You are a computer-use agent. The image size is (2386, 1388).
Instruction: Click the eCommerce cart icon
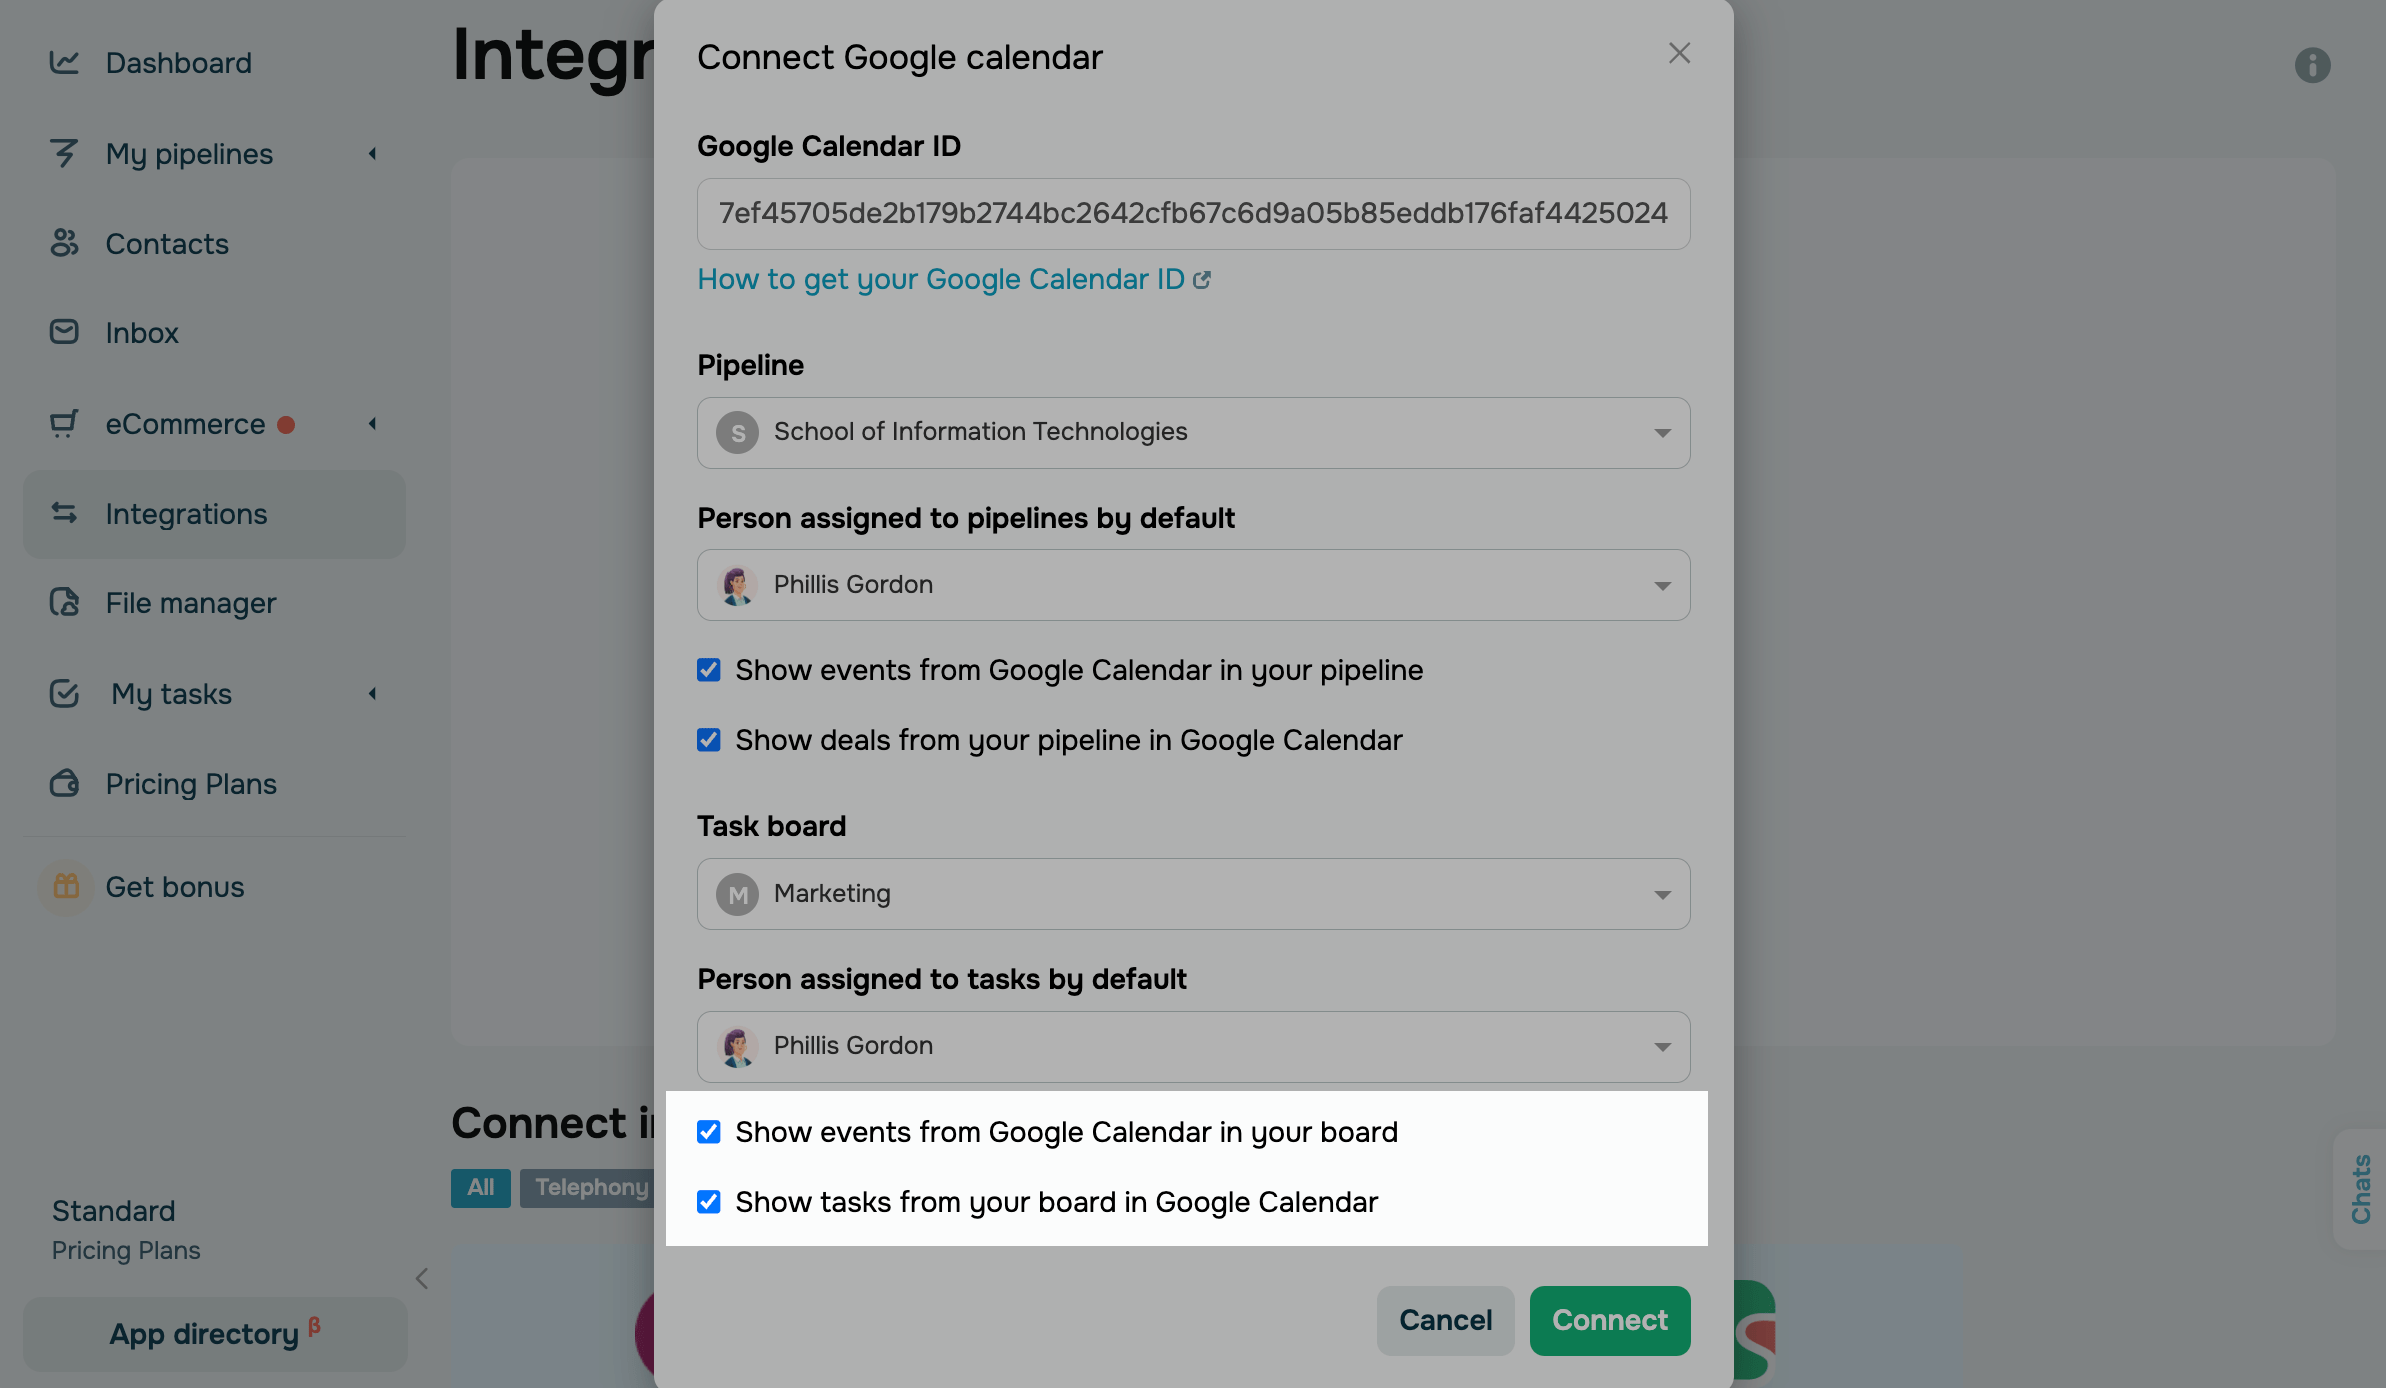click(64, 424)
